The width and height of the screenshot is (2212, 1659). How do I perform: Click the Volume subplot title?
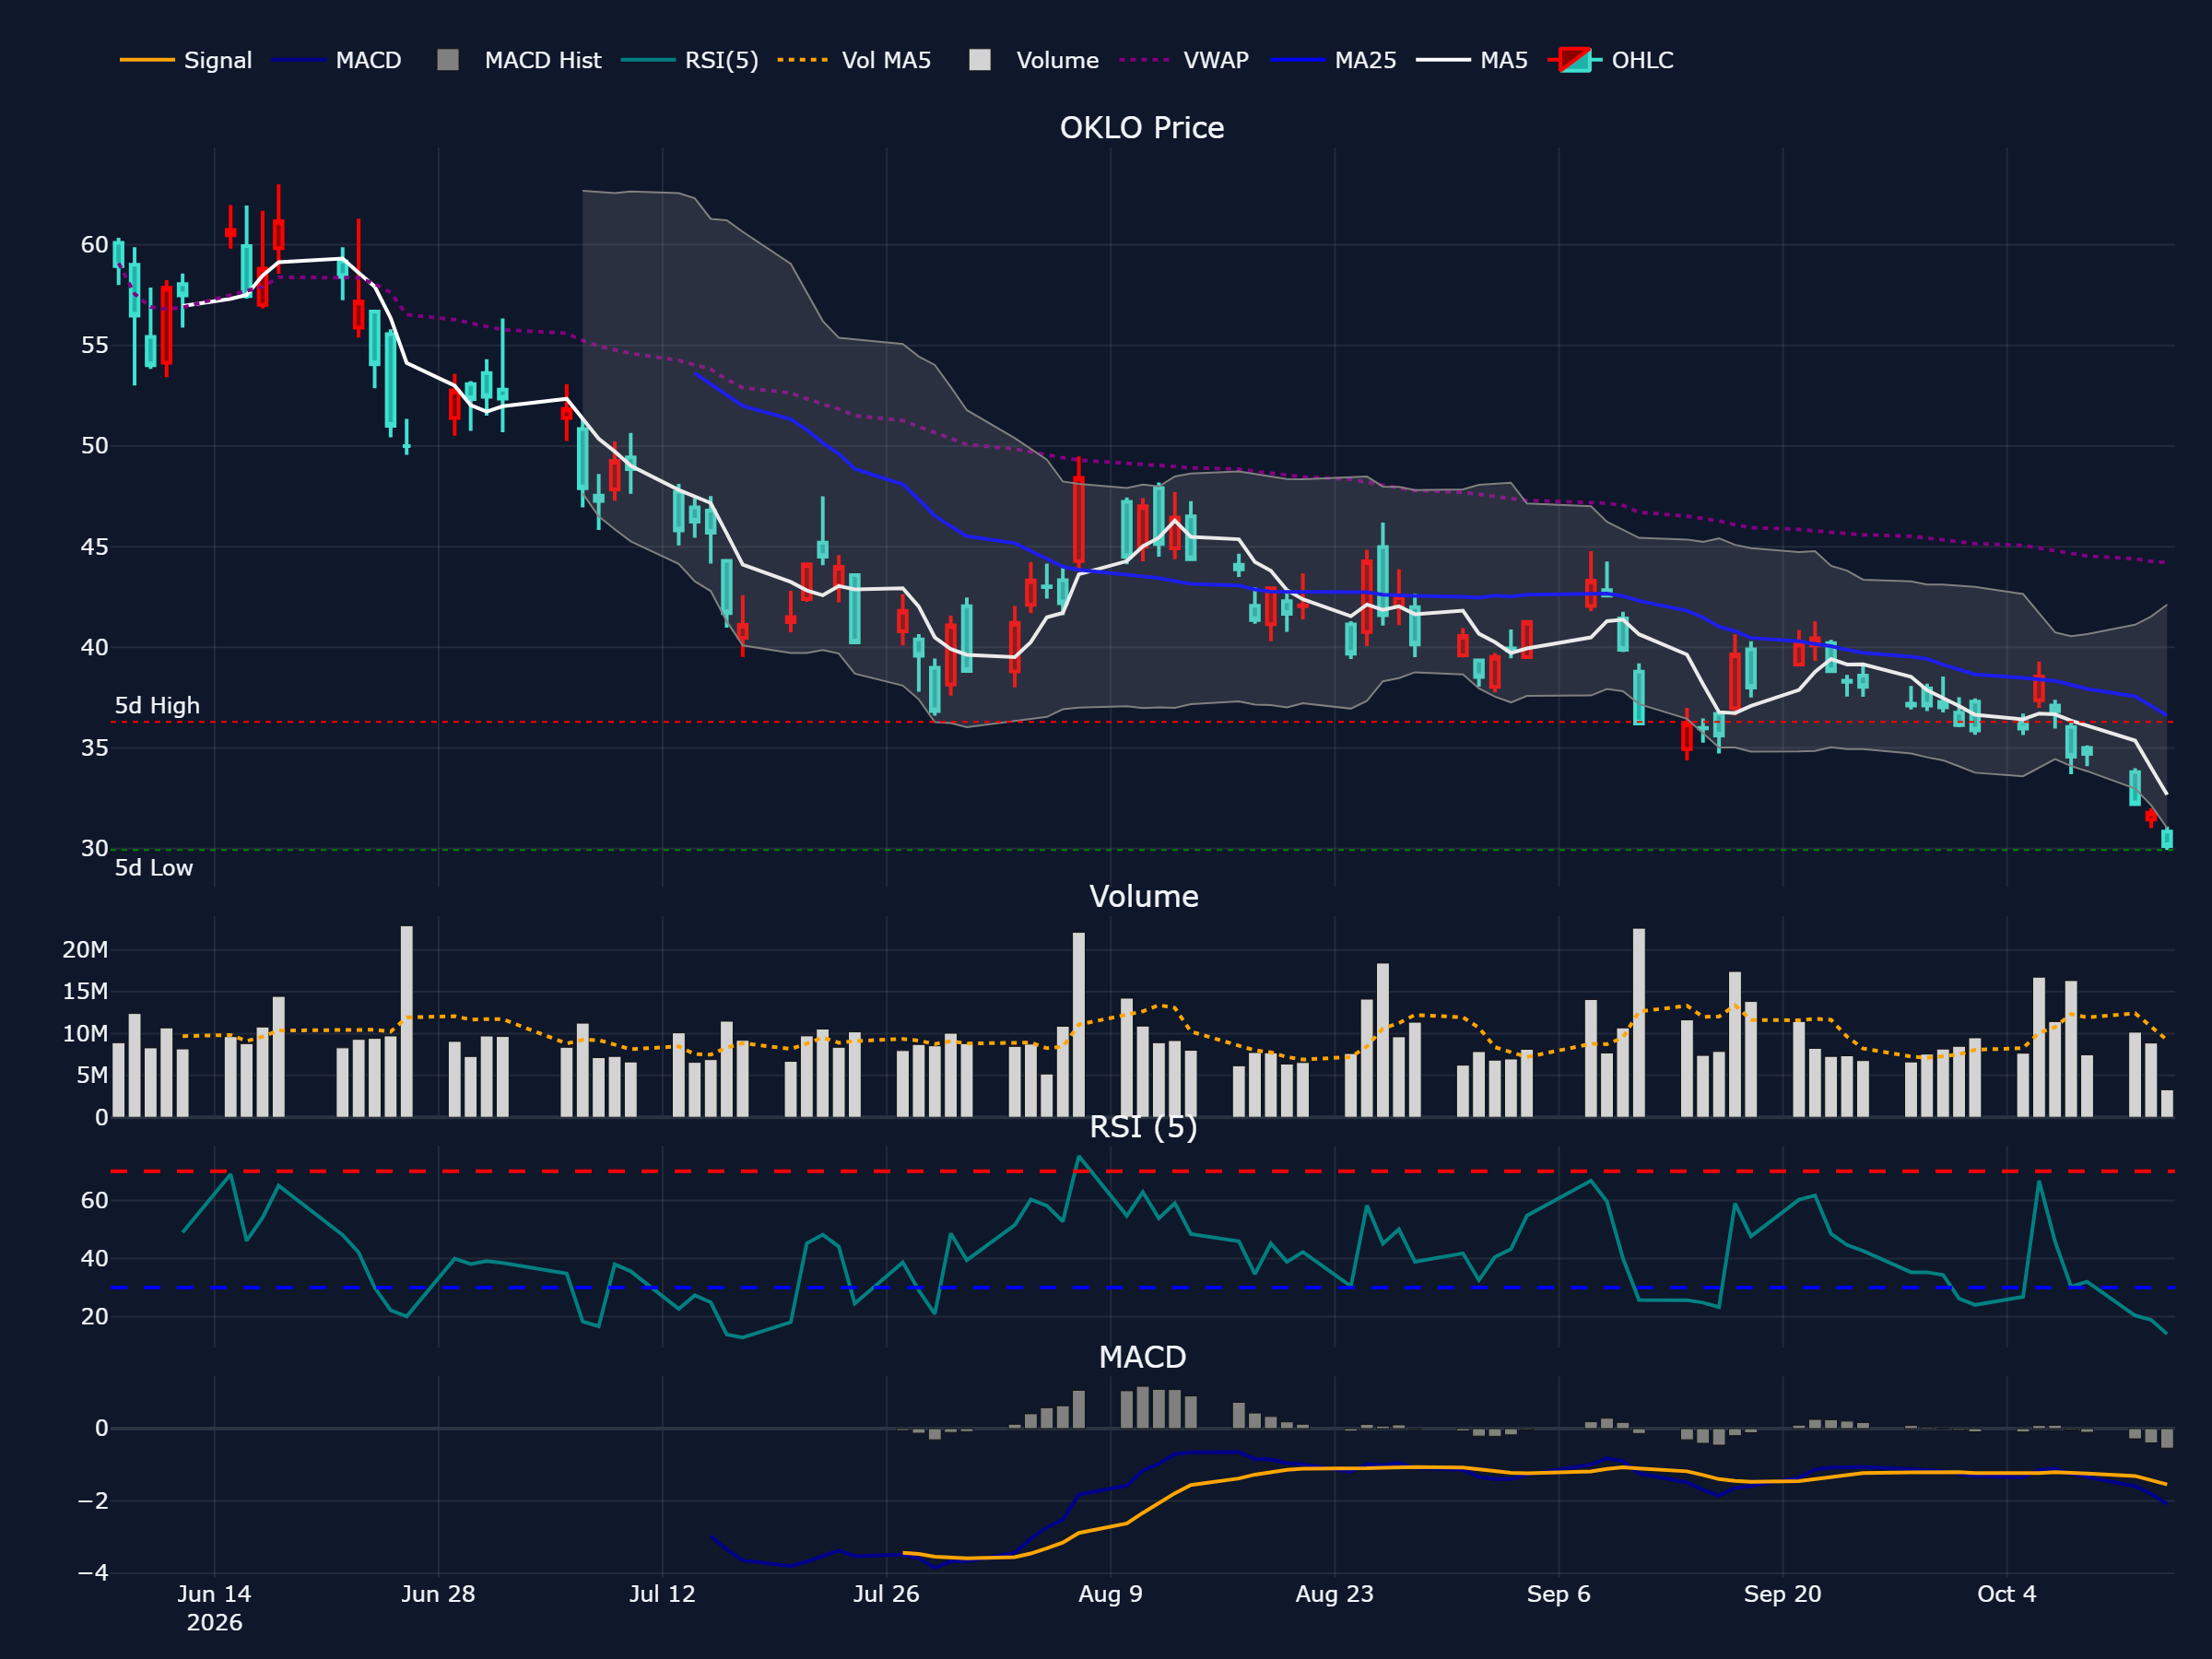pos(1143,896)
